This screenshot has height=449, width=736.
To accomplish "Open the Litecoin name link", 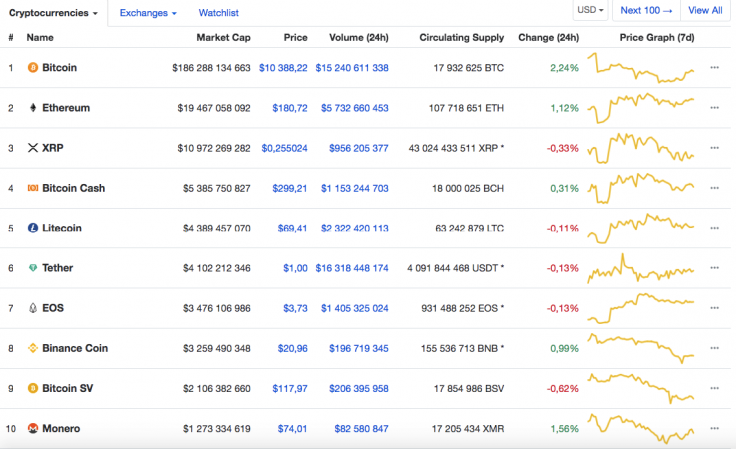I will (x=62, y=228).
